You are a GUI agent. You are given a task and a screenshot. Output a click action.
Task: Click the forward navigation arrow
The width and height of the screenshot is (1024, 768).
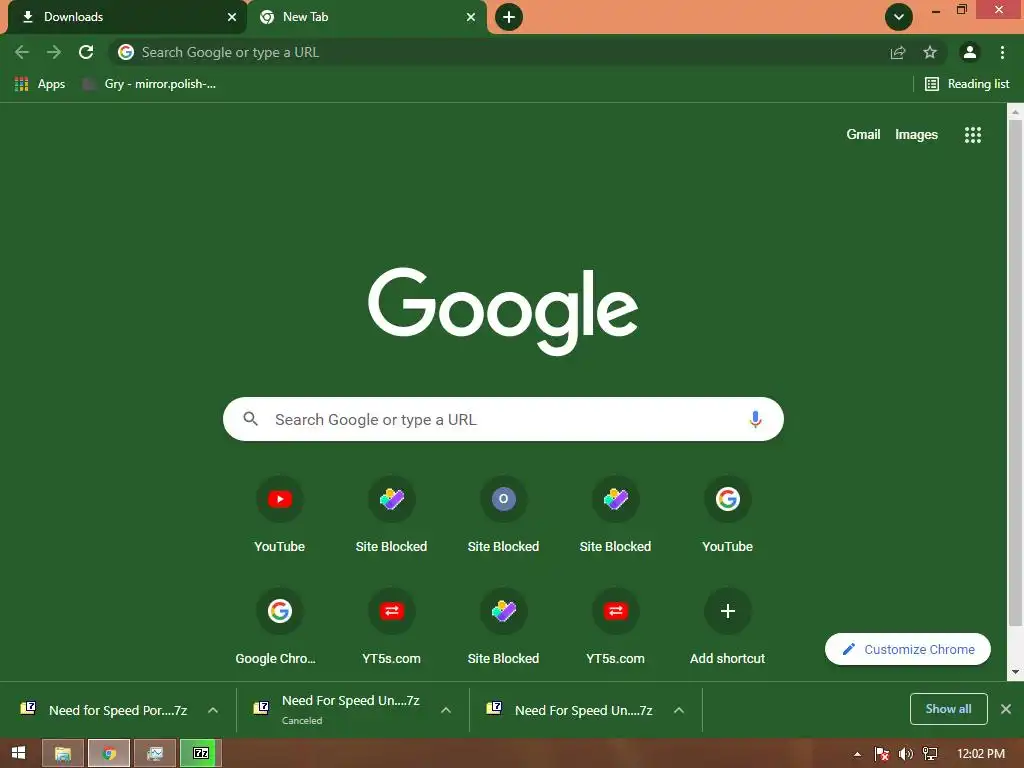point(54,52)
